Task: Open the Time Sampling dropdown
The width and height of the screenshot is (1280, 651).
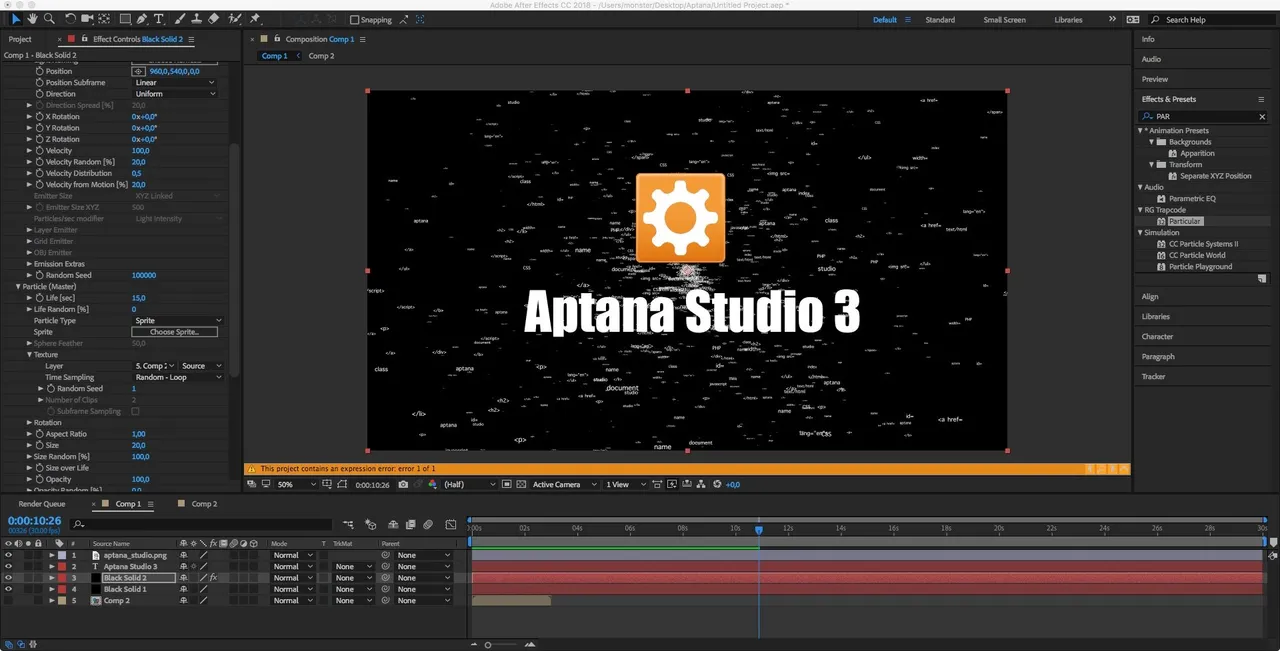Action: point(177,377)
